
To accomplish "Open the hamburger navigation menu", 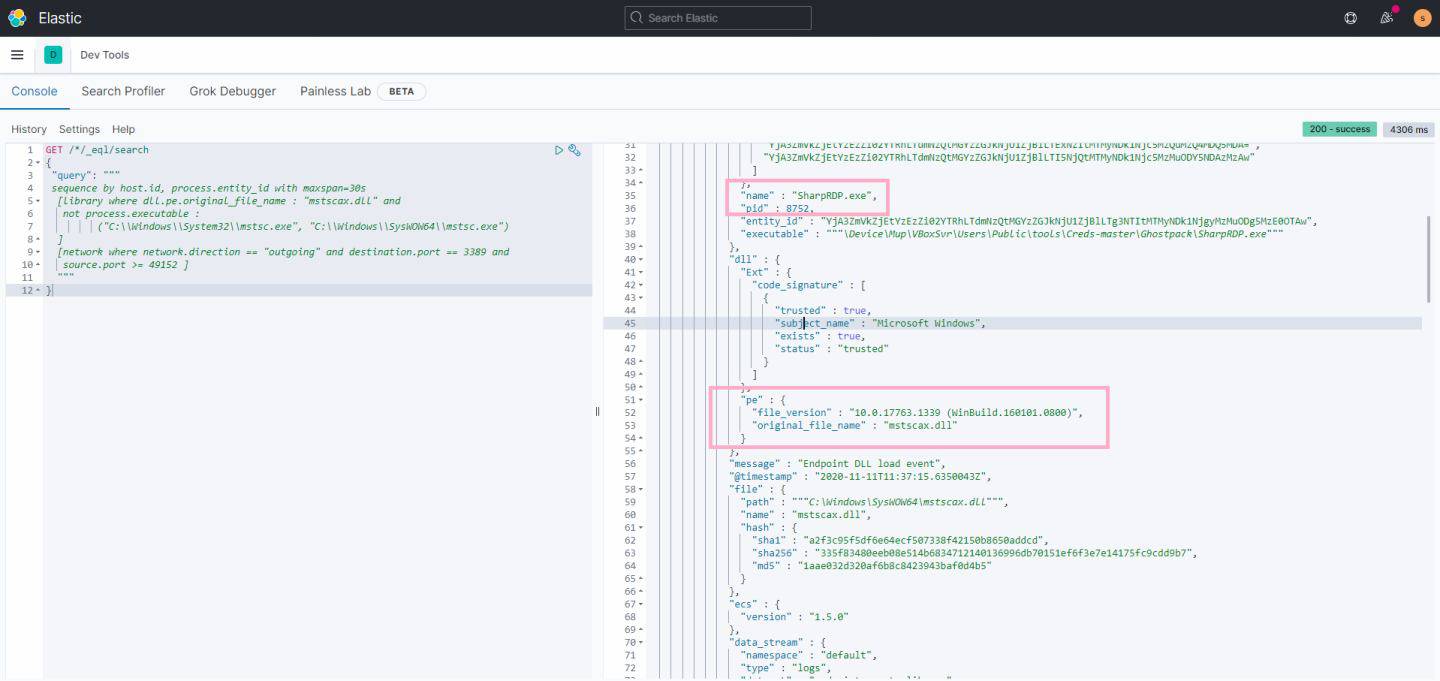I will pyautogui.click(x=17, y=55).
